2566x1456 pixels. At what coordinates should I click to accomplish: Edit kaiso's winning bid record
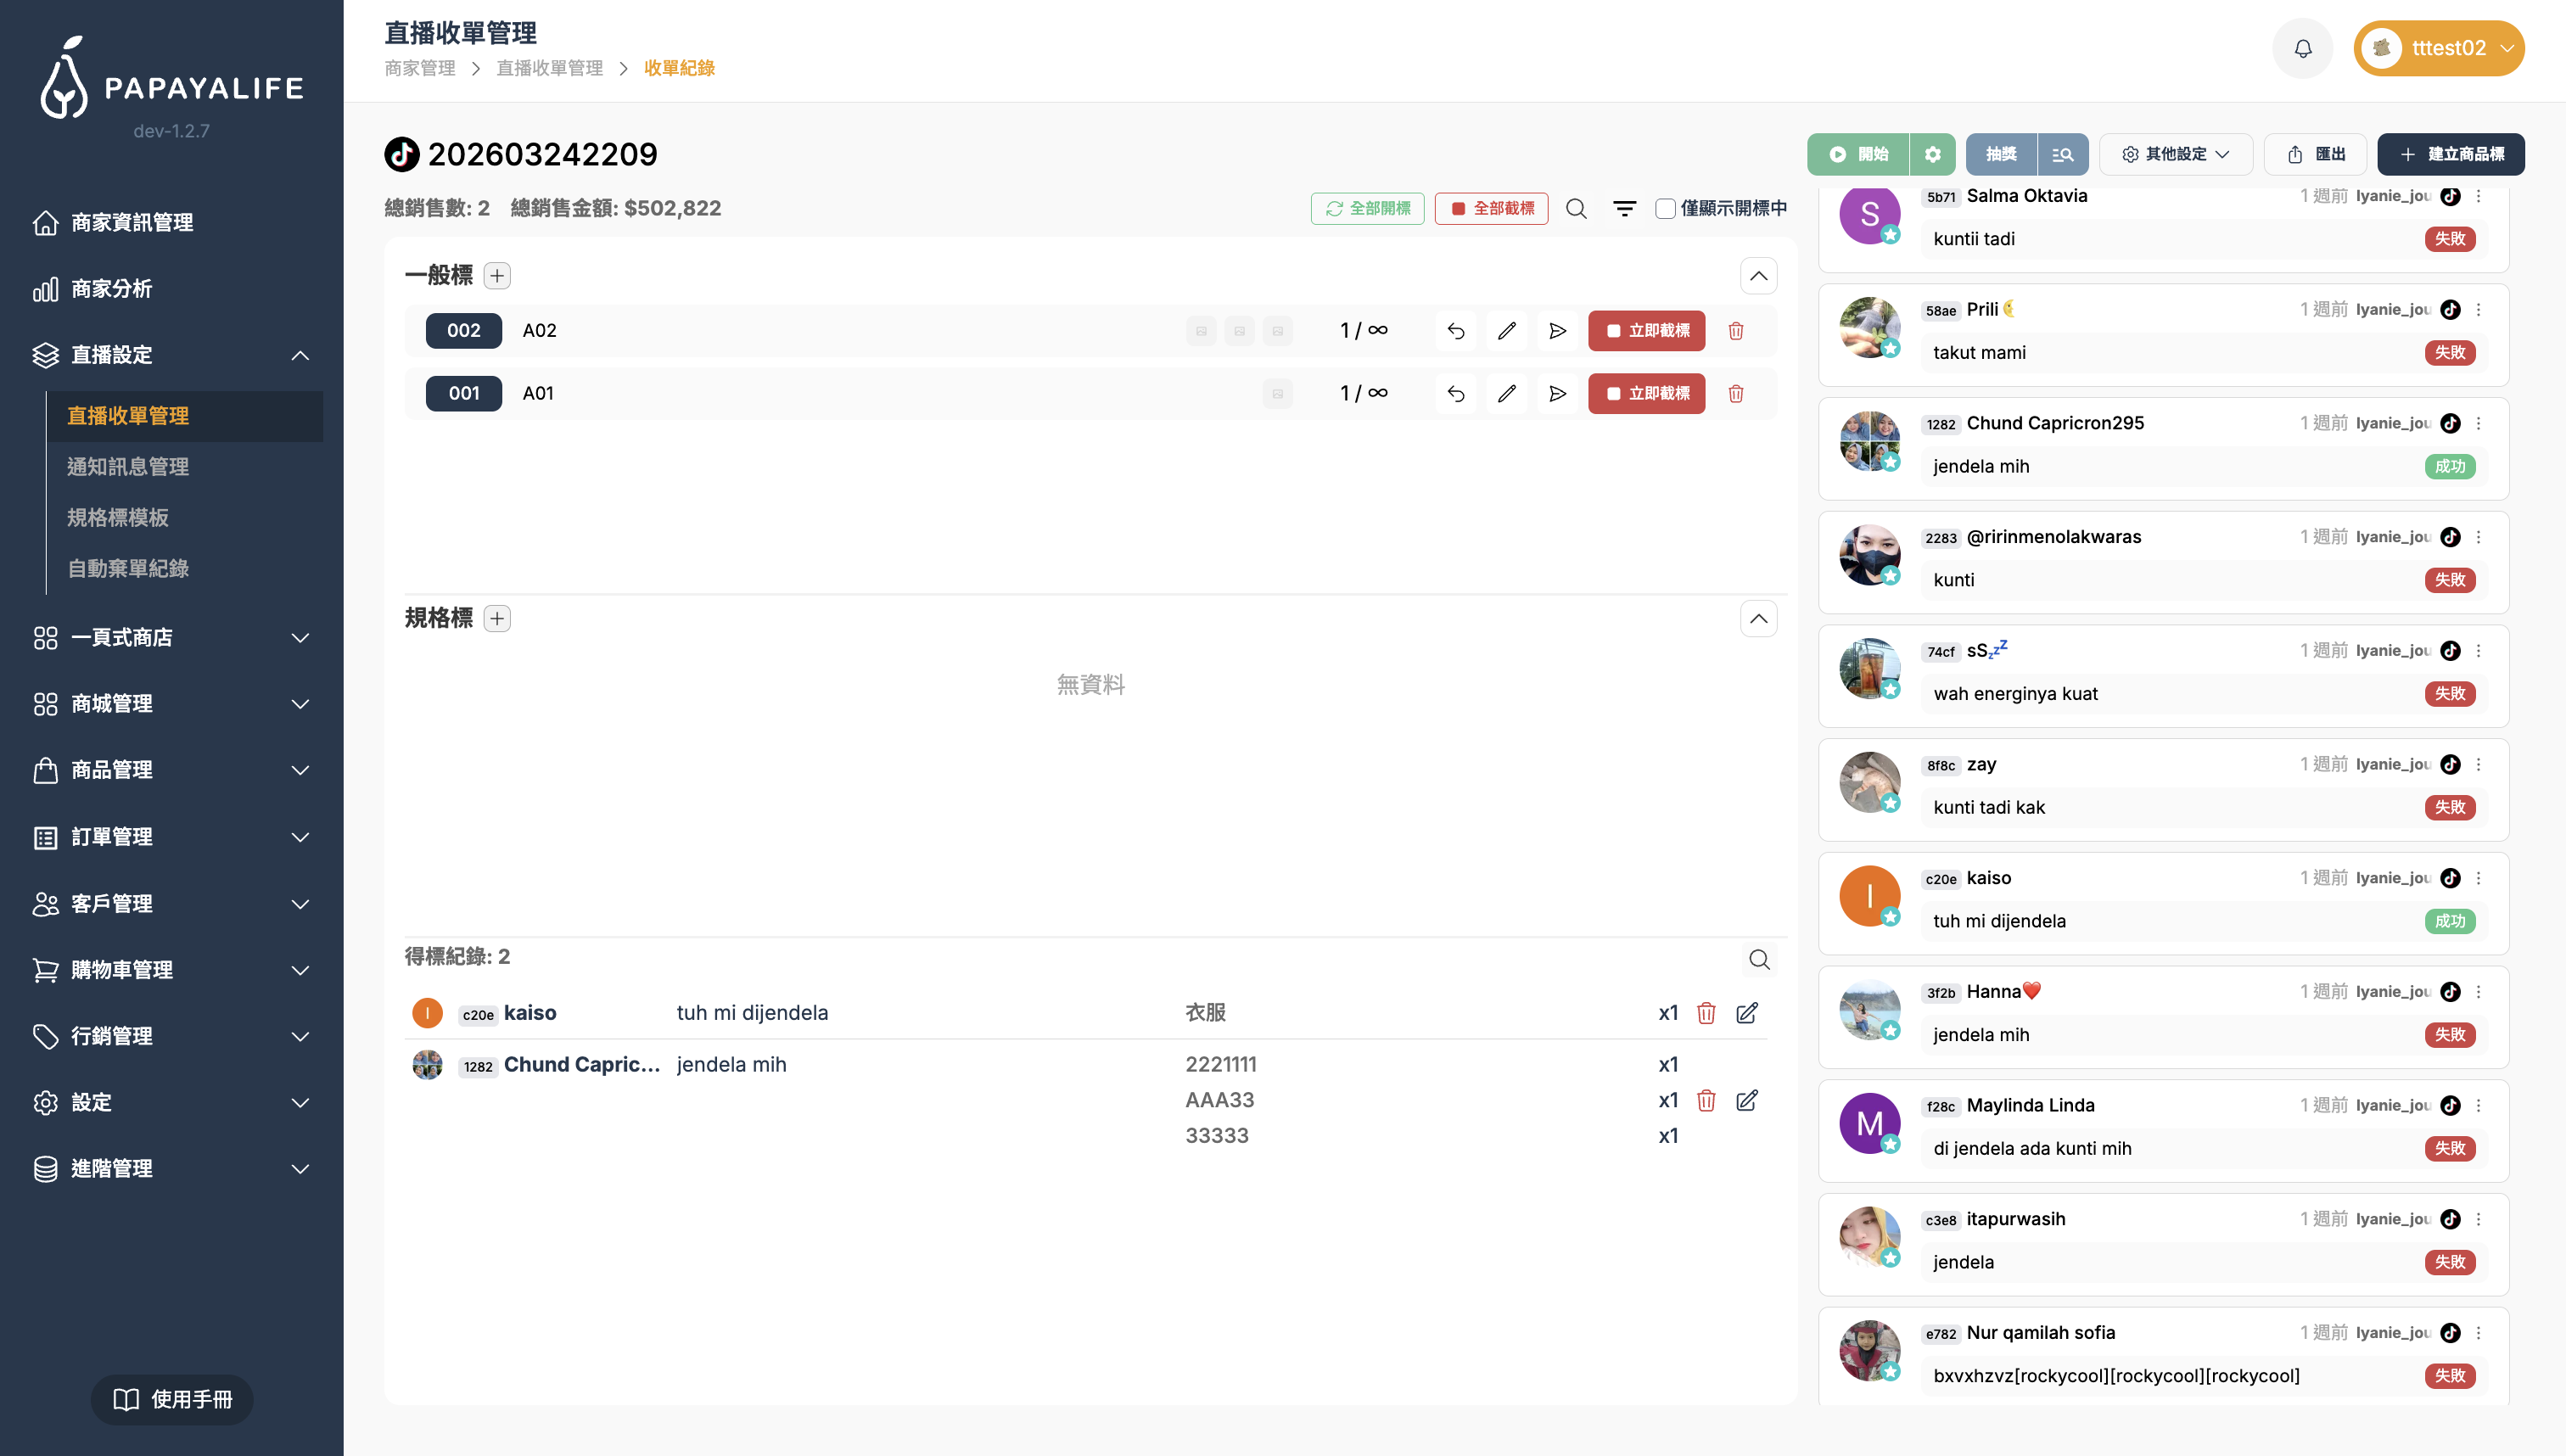[x=1746, y=1013]
